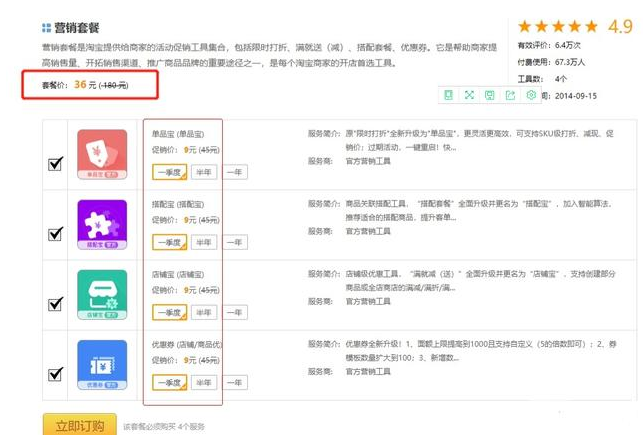The height and width of the screenshot is (445, 643).
Task: Click the package price 36 元
Action: point(85,85)
